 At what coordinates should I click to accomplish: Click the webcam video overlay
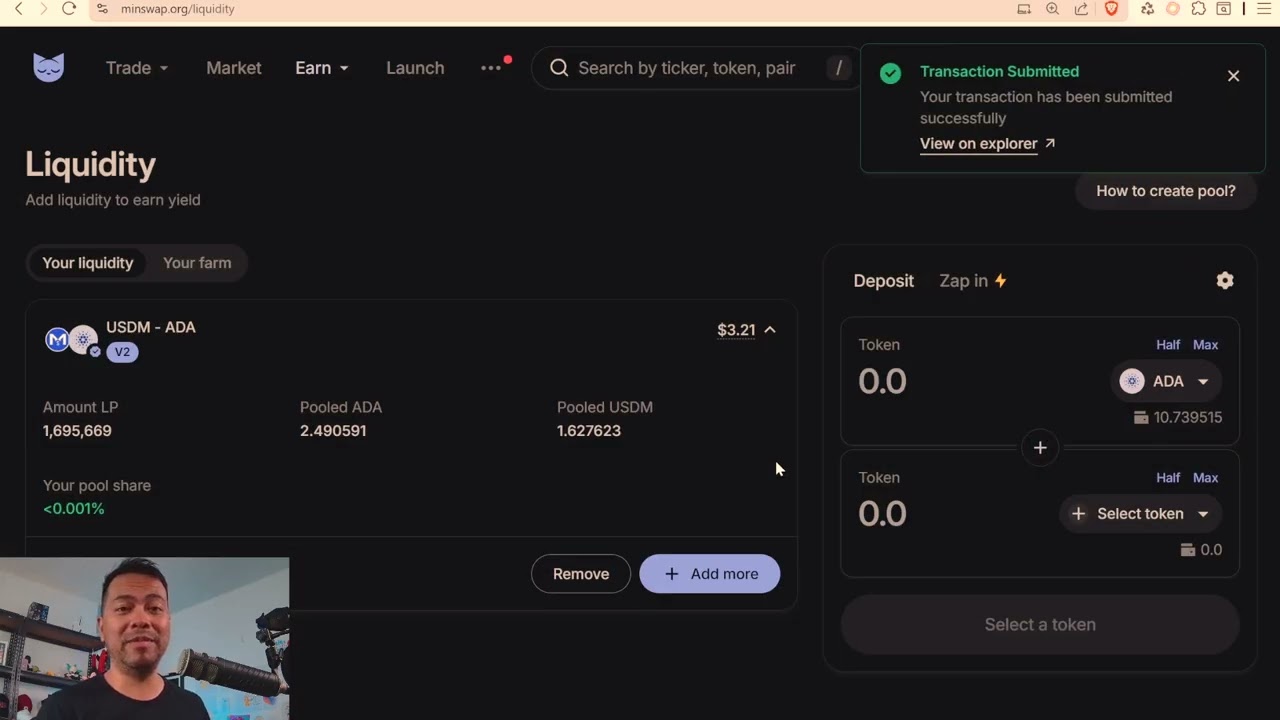click(x=144, y=639)
